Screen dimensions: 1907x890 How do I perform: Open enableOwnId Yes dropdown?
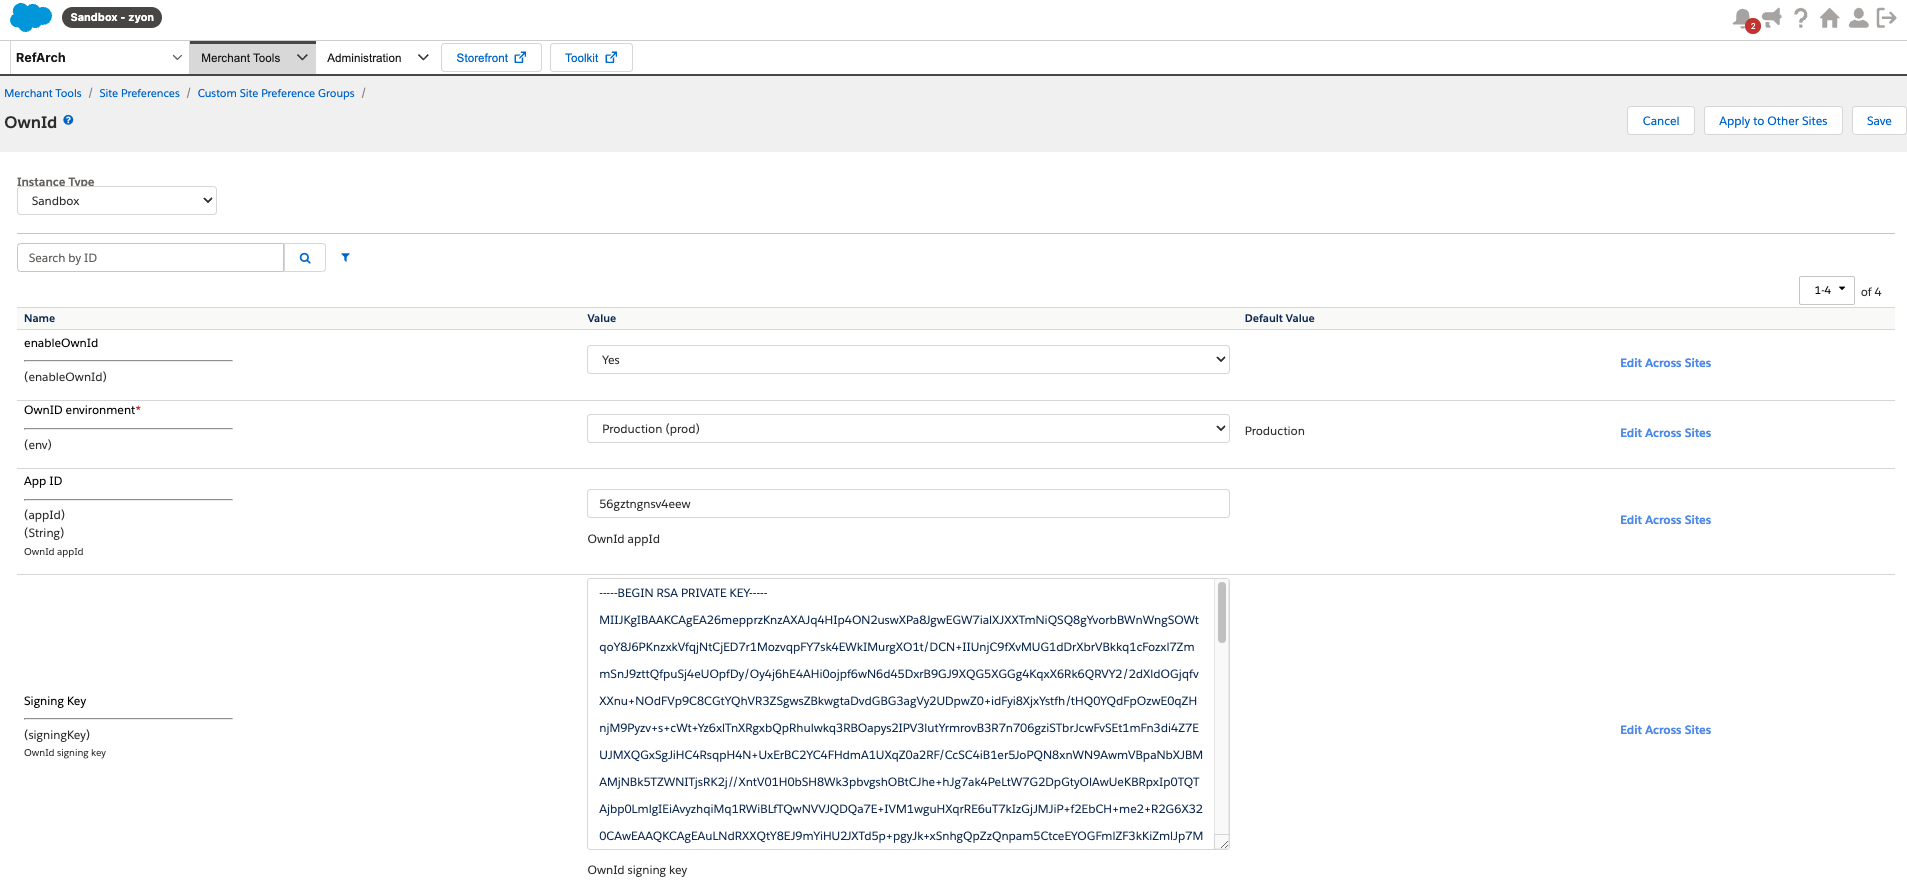point(908,360)
